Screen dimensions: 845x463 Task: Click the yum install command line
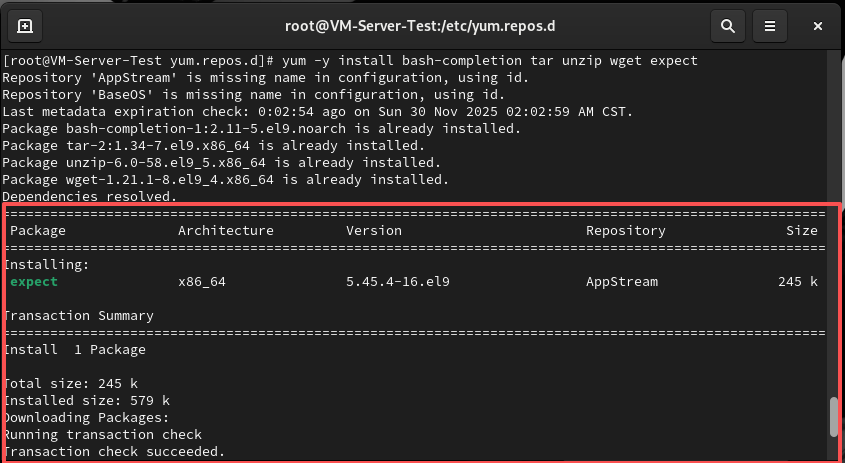point(350,61)
